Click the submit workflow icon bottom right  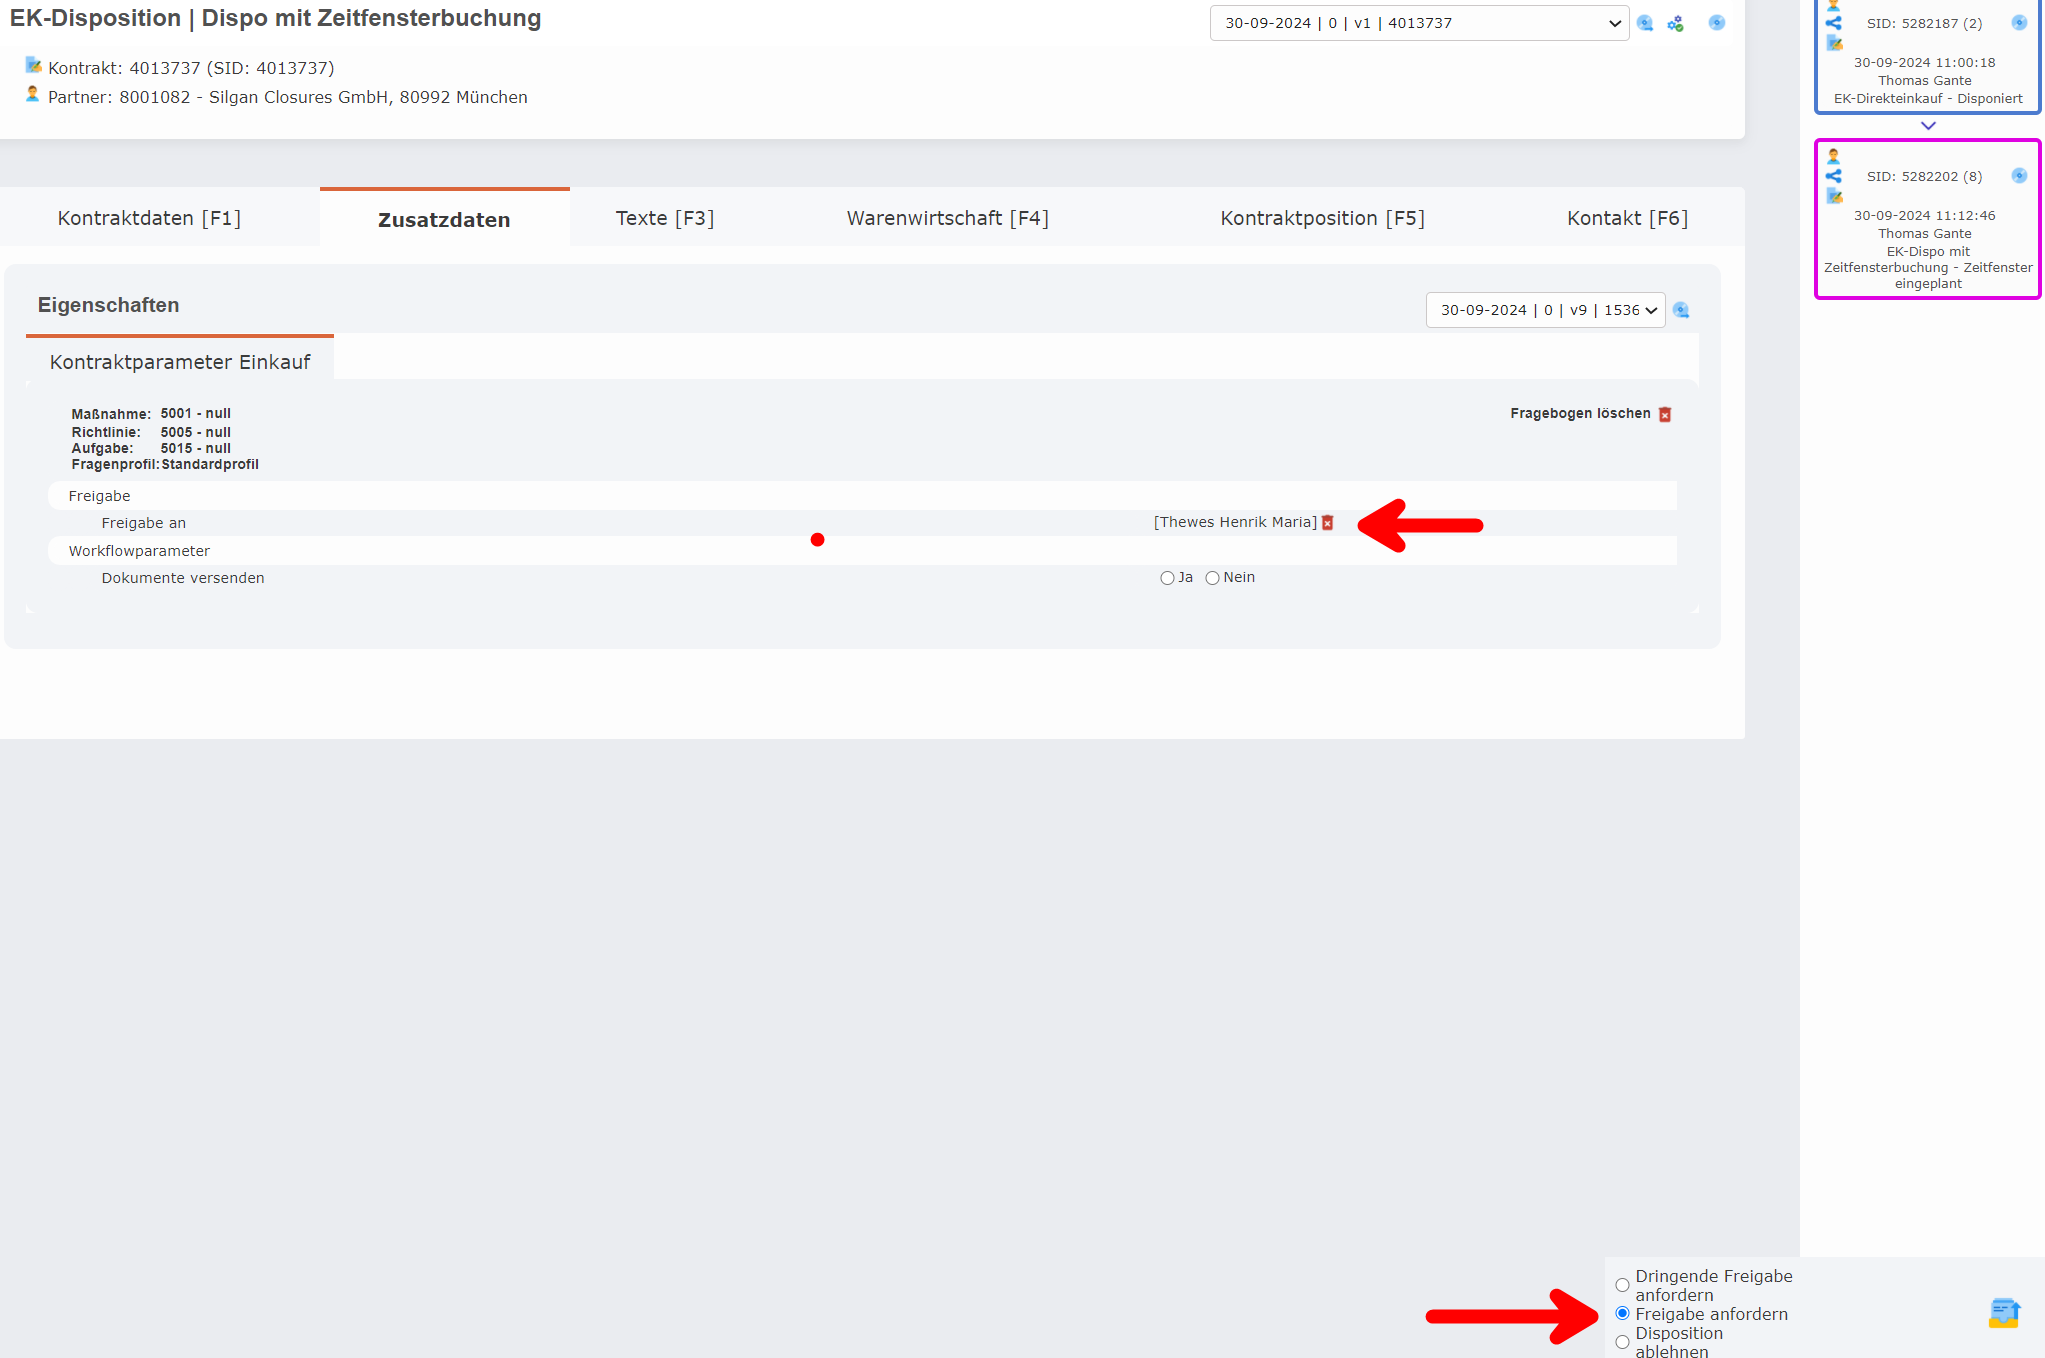click(x=2004, y=1313)
